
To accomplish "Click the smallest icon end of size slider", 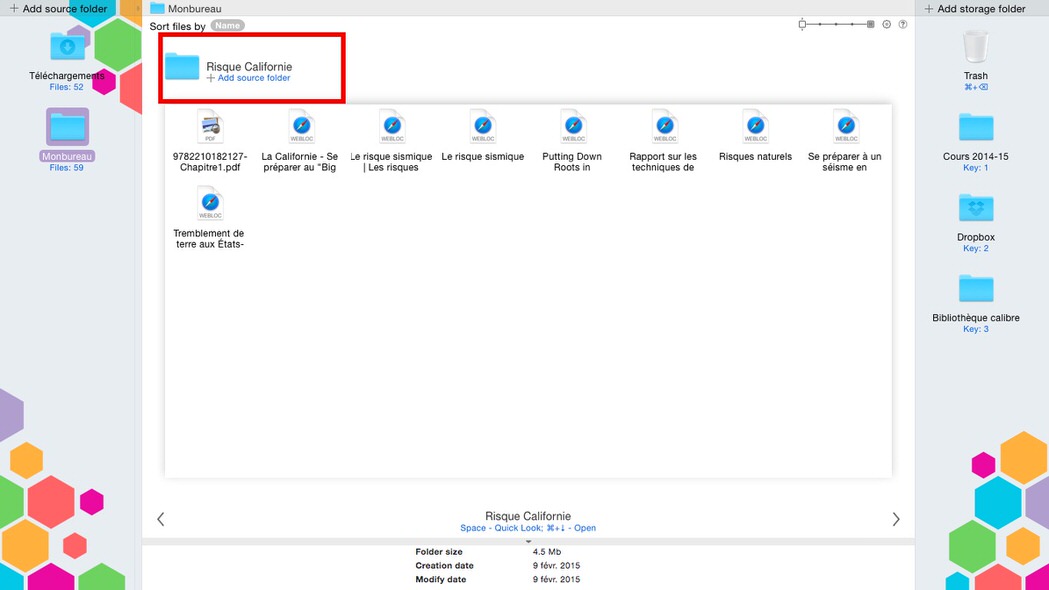I will 802,24.
